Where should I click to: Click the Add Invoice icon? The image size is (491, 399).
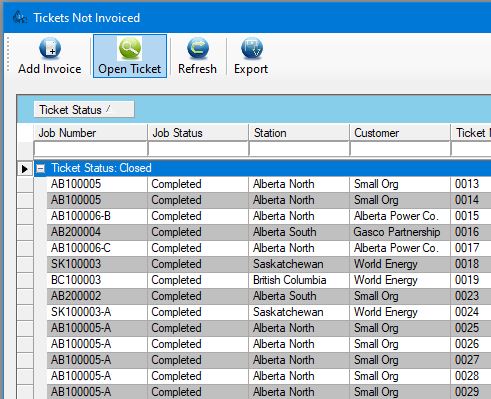coord(50,48)
